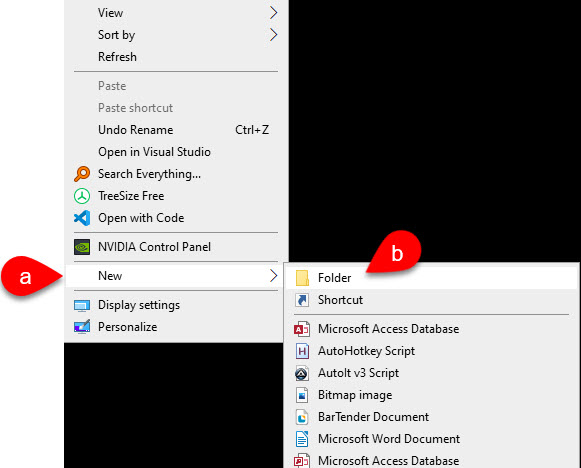581x468 pixels.
Task: Click Access Database icon directly above AutoHotkey Script
Action: click(302, 329)
